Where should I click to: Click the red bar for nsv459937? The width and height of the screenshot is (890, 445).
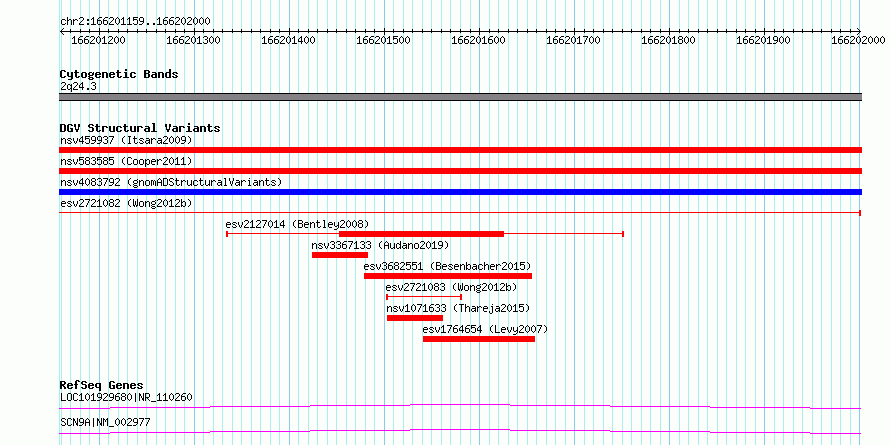pos(460,150)
